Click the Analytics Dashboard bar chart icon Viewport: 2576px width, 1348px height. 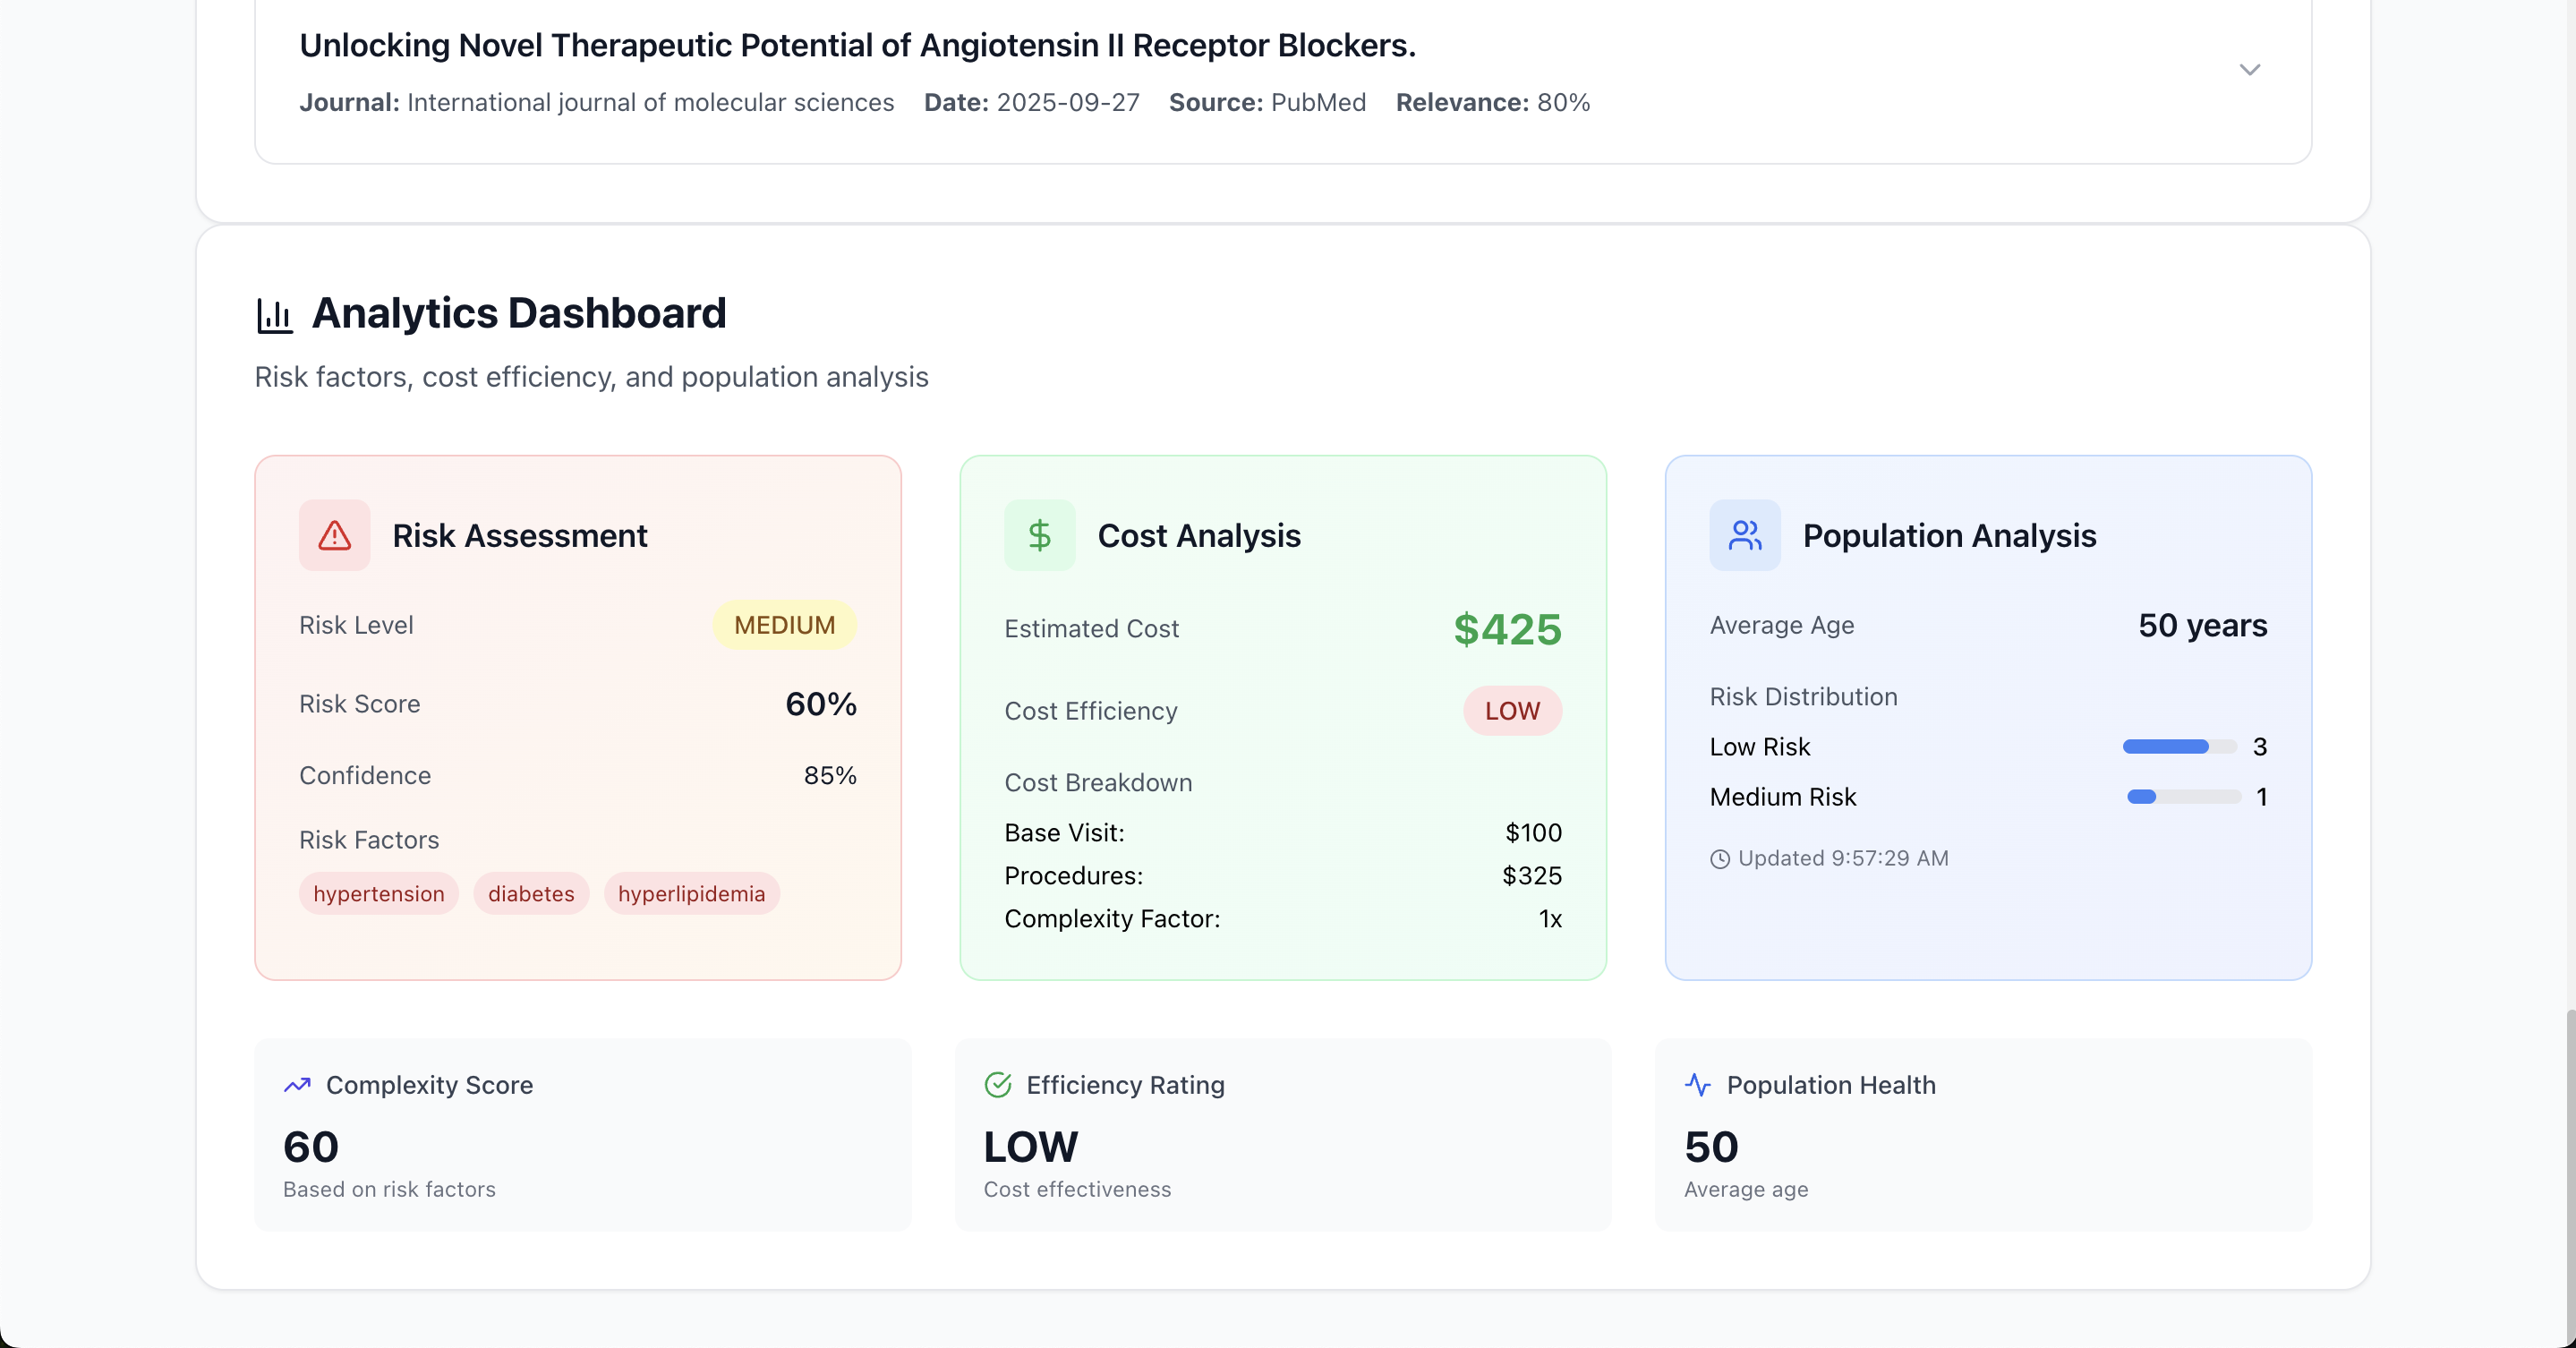coord(274,315)
